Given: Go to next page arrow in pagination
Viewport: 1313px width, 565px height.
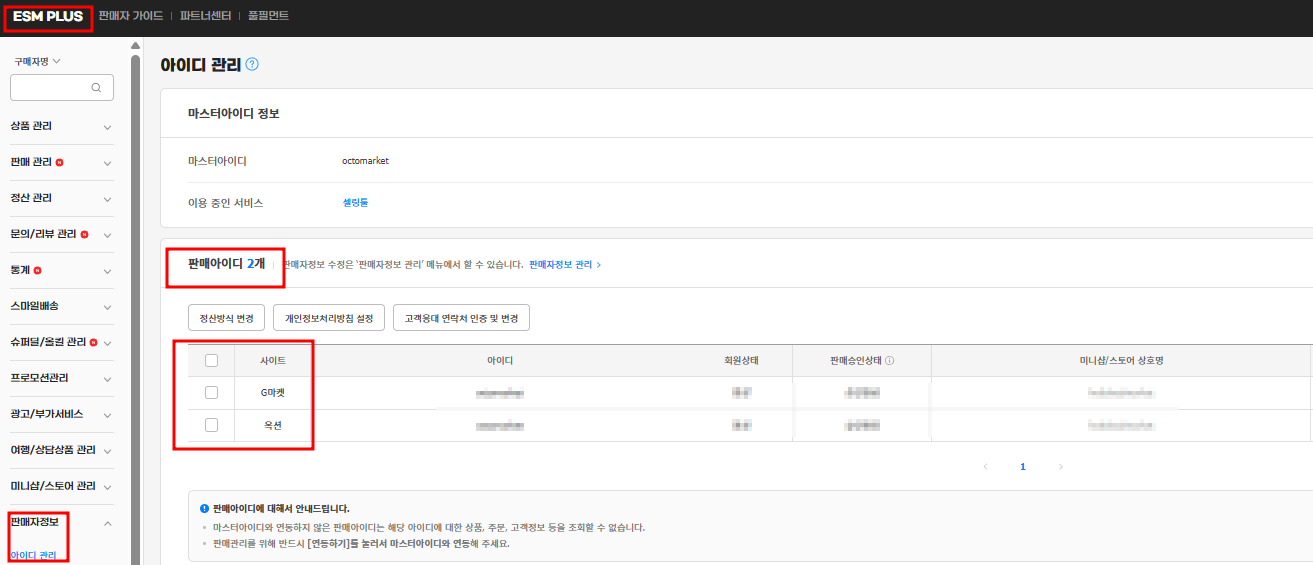Looking at the screenshot, I should [x=1061, y=467].
